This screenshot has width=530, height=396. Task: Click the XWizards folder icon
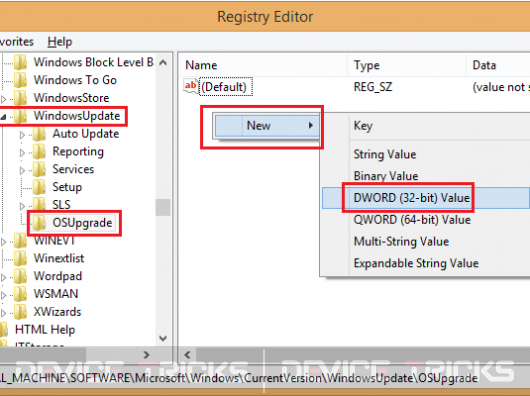[21, 312]
